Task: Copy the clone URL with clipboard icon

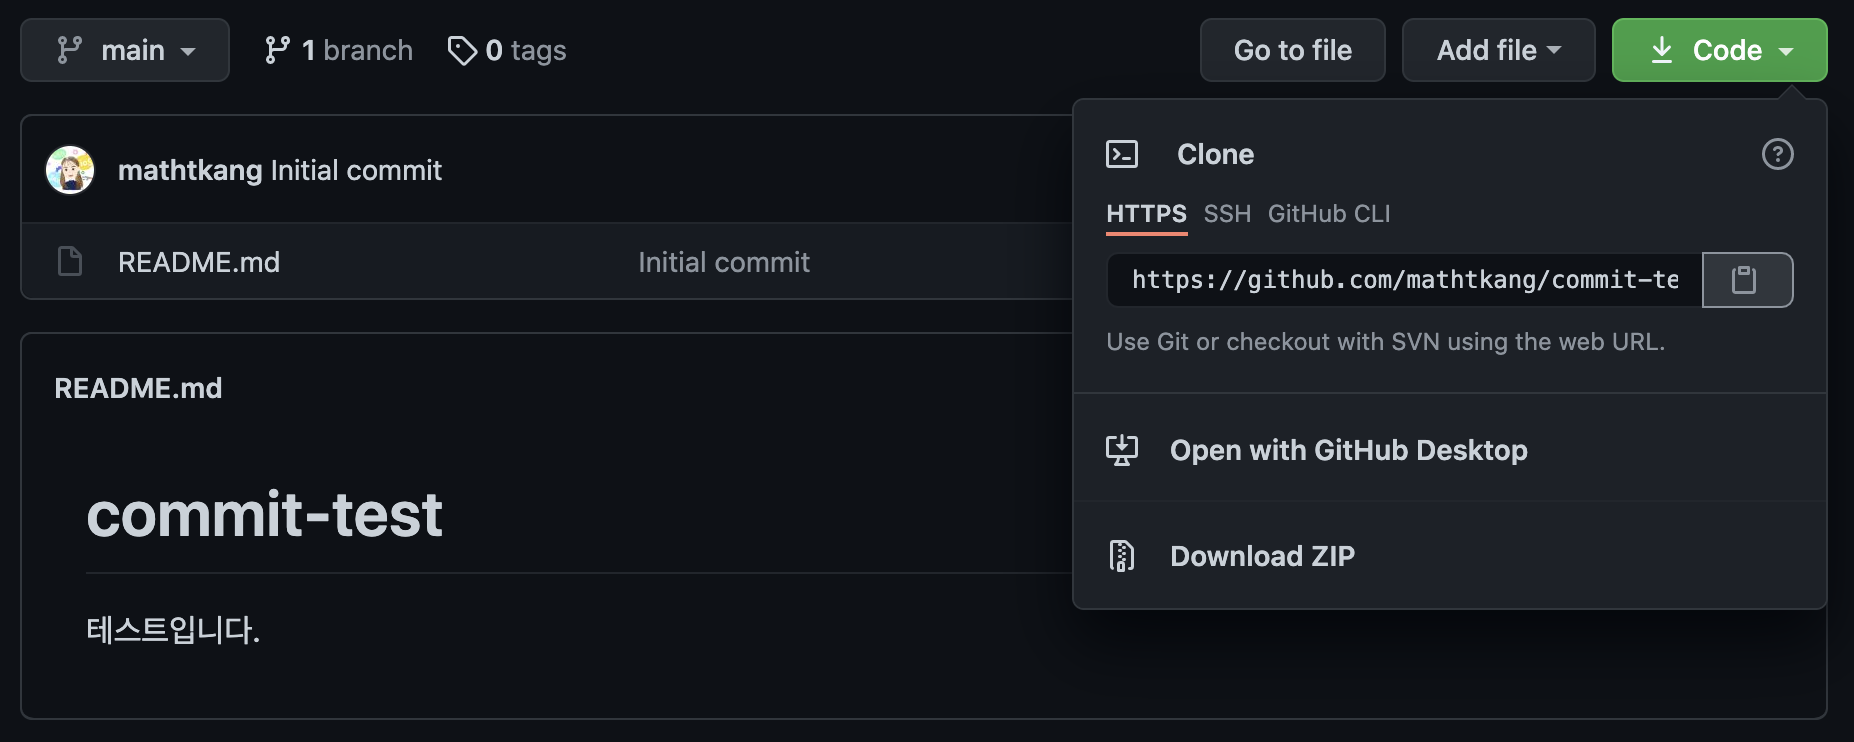Action: tap(1747, 280)
